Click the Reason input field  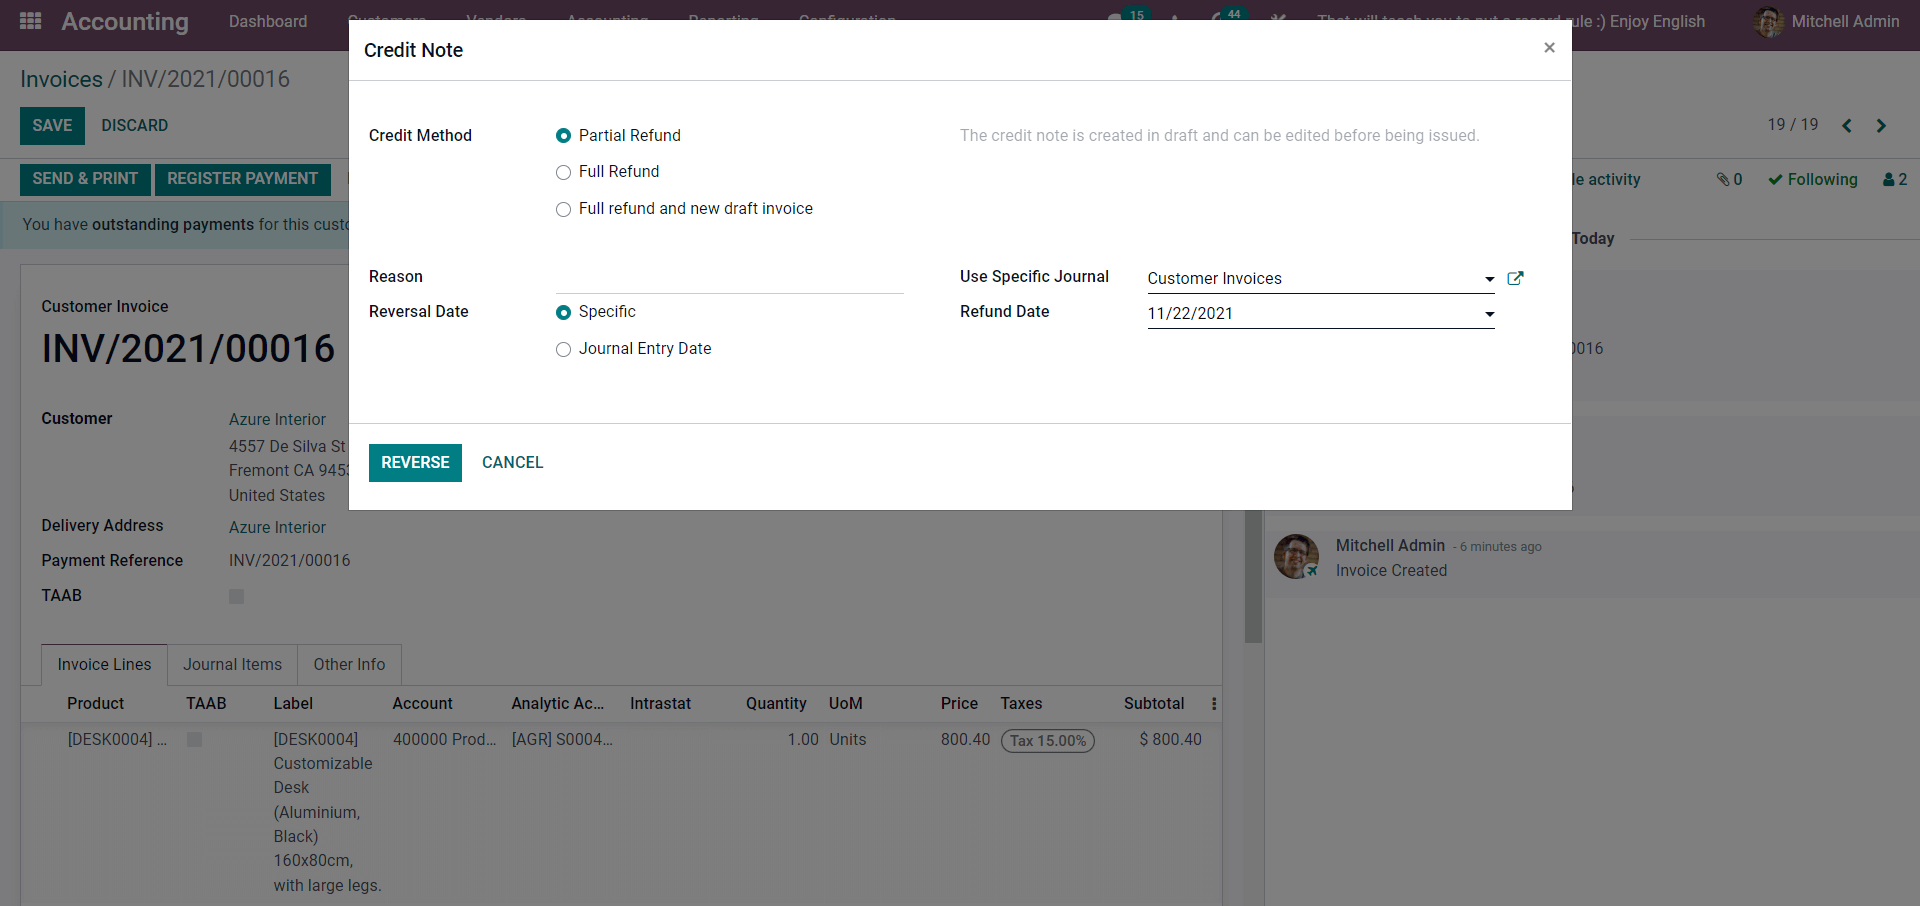[x=729, y=278]
